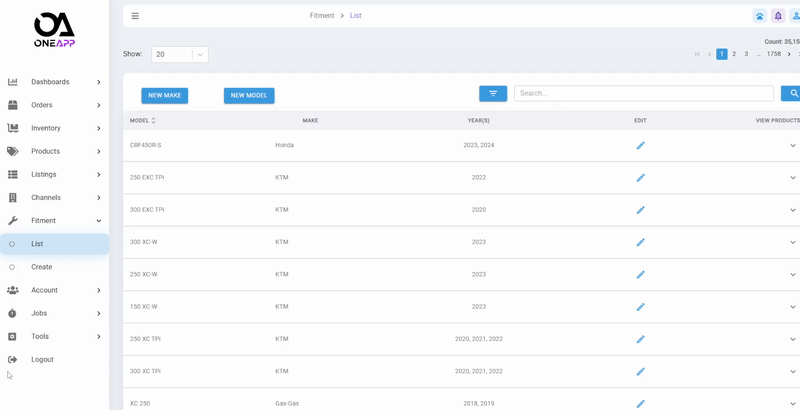
Task: Click the NEW MODEL button
Action: pyautogui.click(x=249, y=95)
